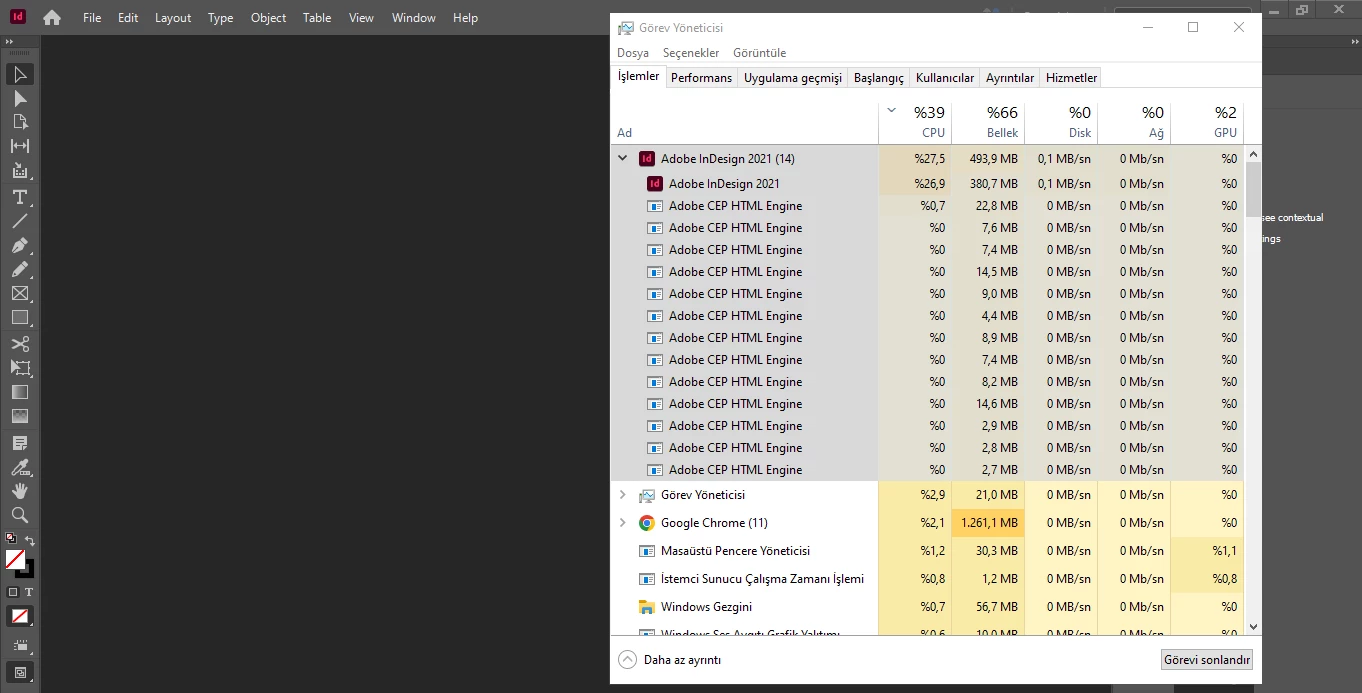Image resolution: width=1362 pixels, height=693 pixels.
Task: Sort by Ad column header
Action: [x=744, y=123]
